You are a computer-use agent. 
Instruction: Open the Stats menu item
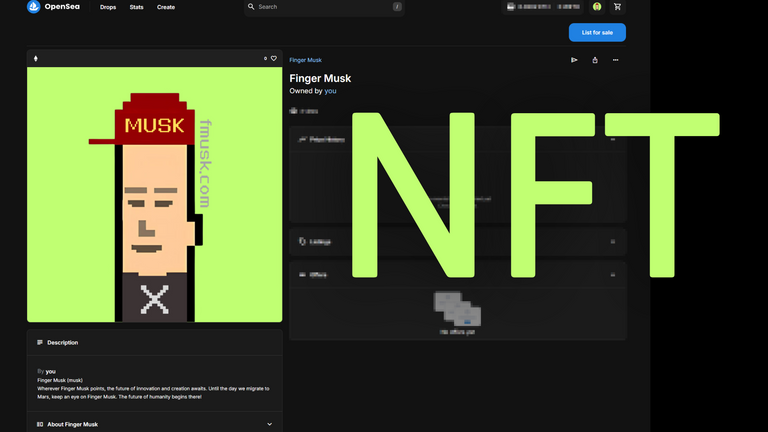[136, 7]
